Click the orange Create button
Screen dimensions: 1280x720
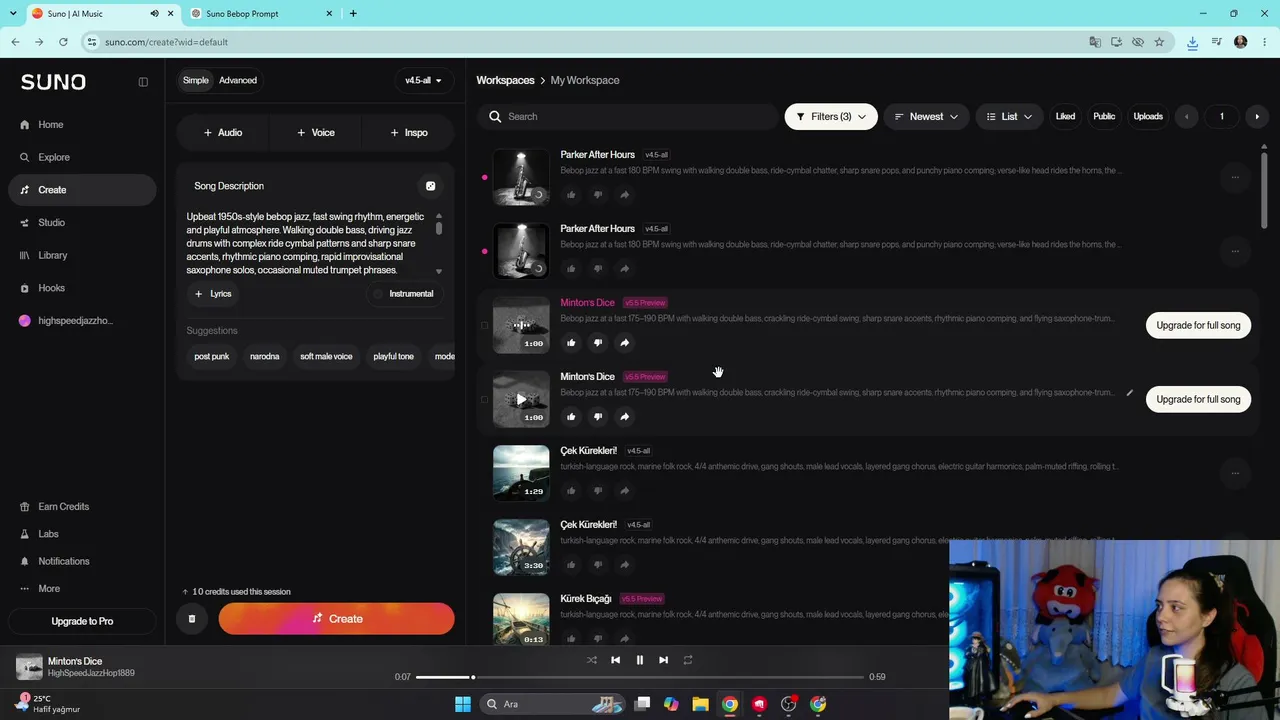pos(337,619)
